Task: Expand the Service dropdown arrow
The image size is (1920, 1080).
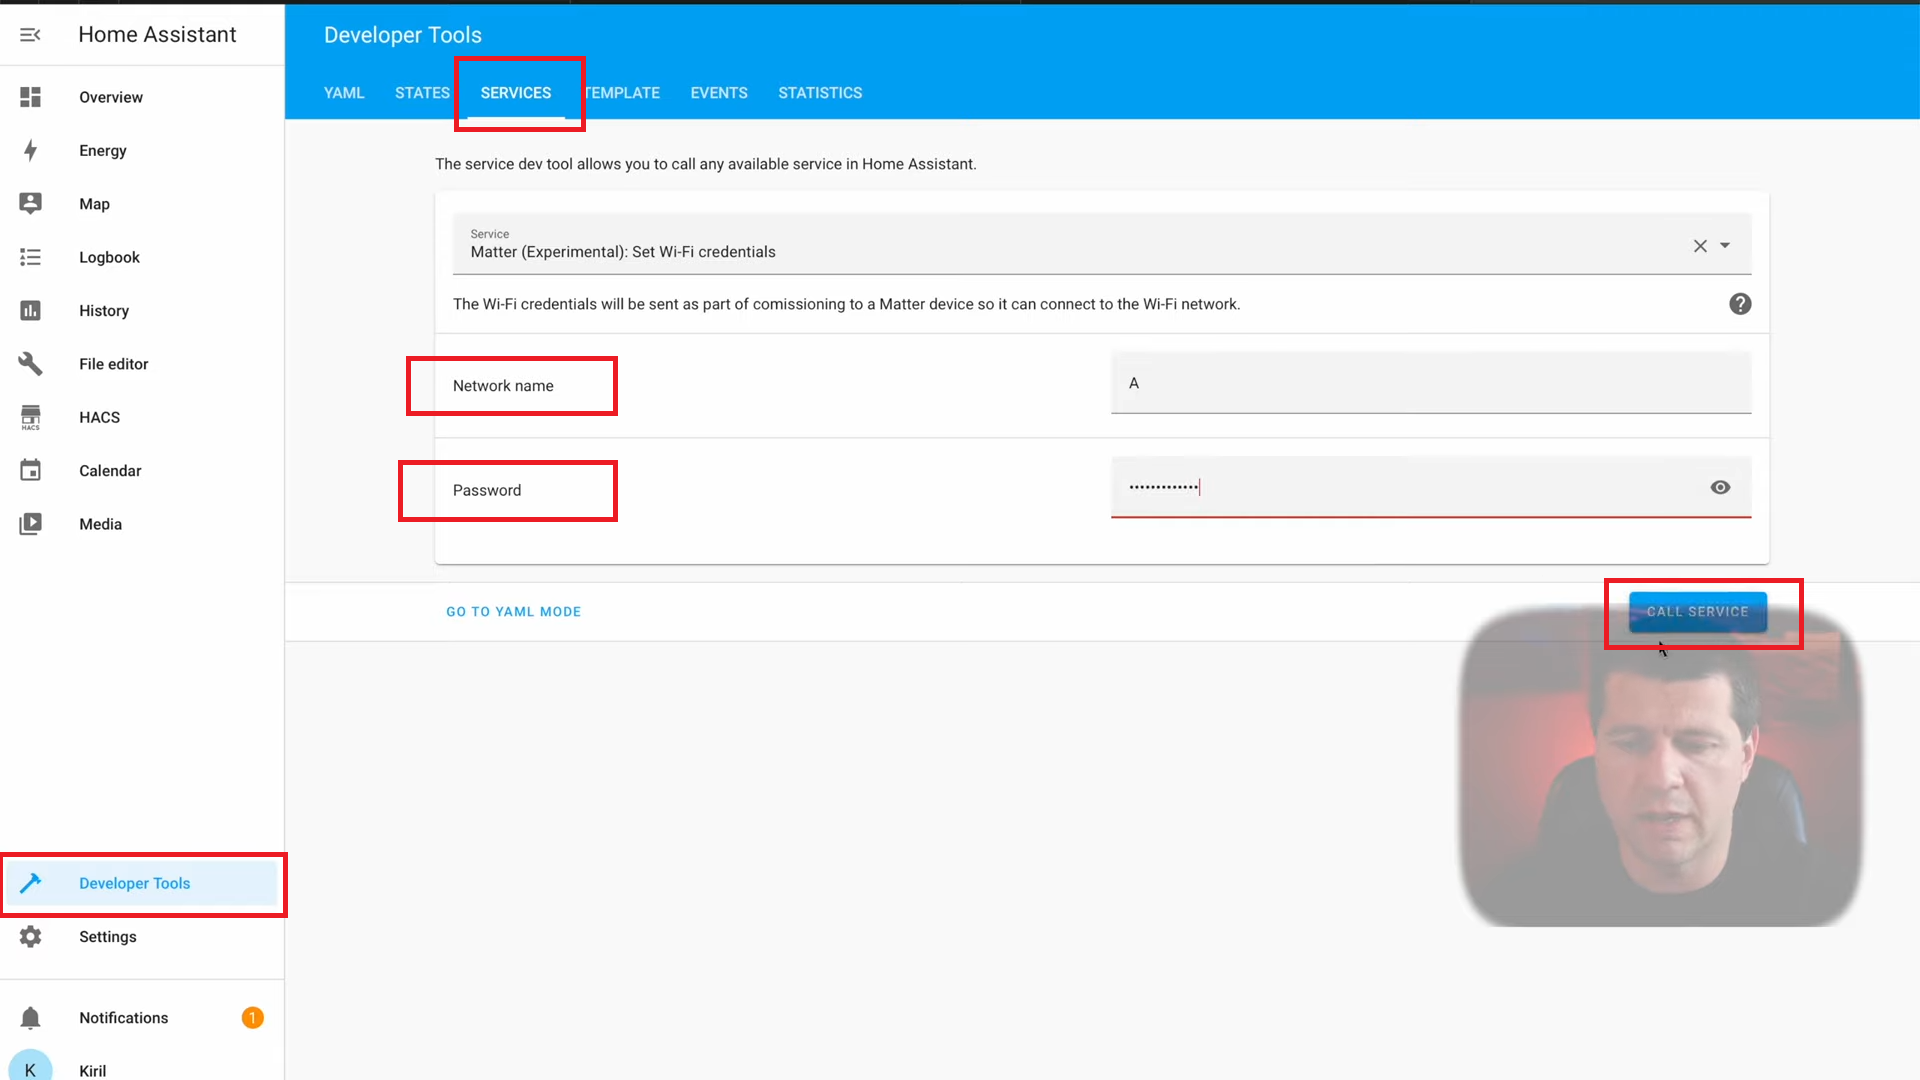Action: [x=1726, y=245]
